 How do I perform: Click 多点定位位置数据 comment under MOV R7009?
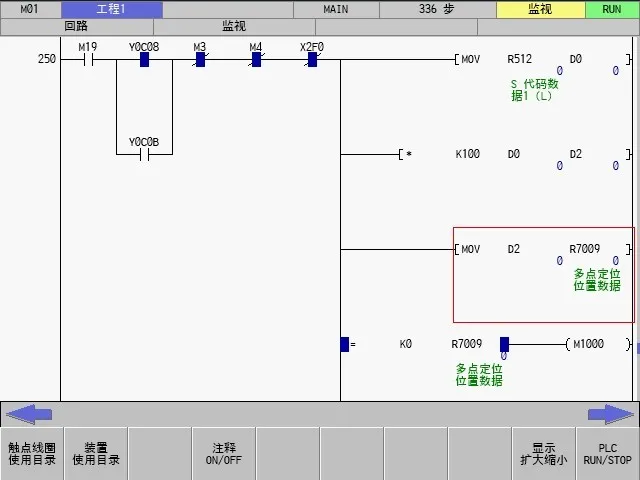pyautogui.click(x=597, y=280)
